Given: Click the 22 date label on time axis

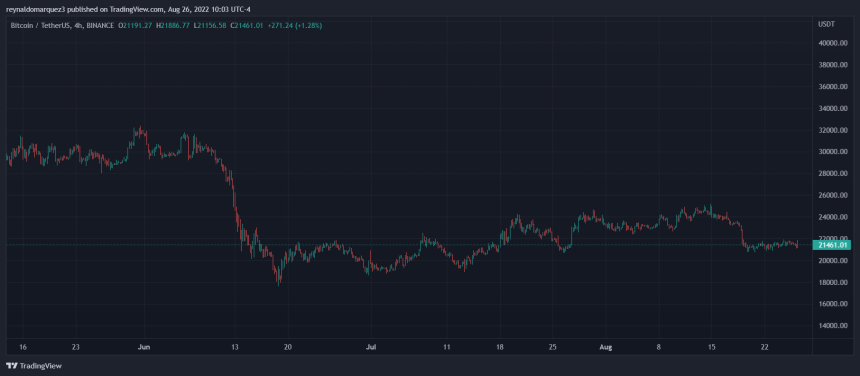Looking at the screenshot, I should 765,347.
